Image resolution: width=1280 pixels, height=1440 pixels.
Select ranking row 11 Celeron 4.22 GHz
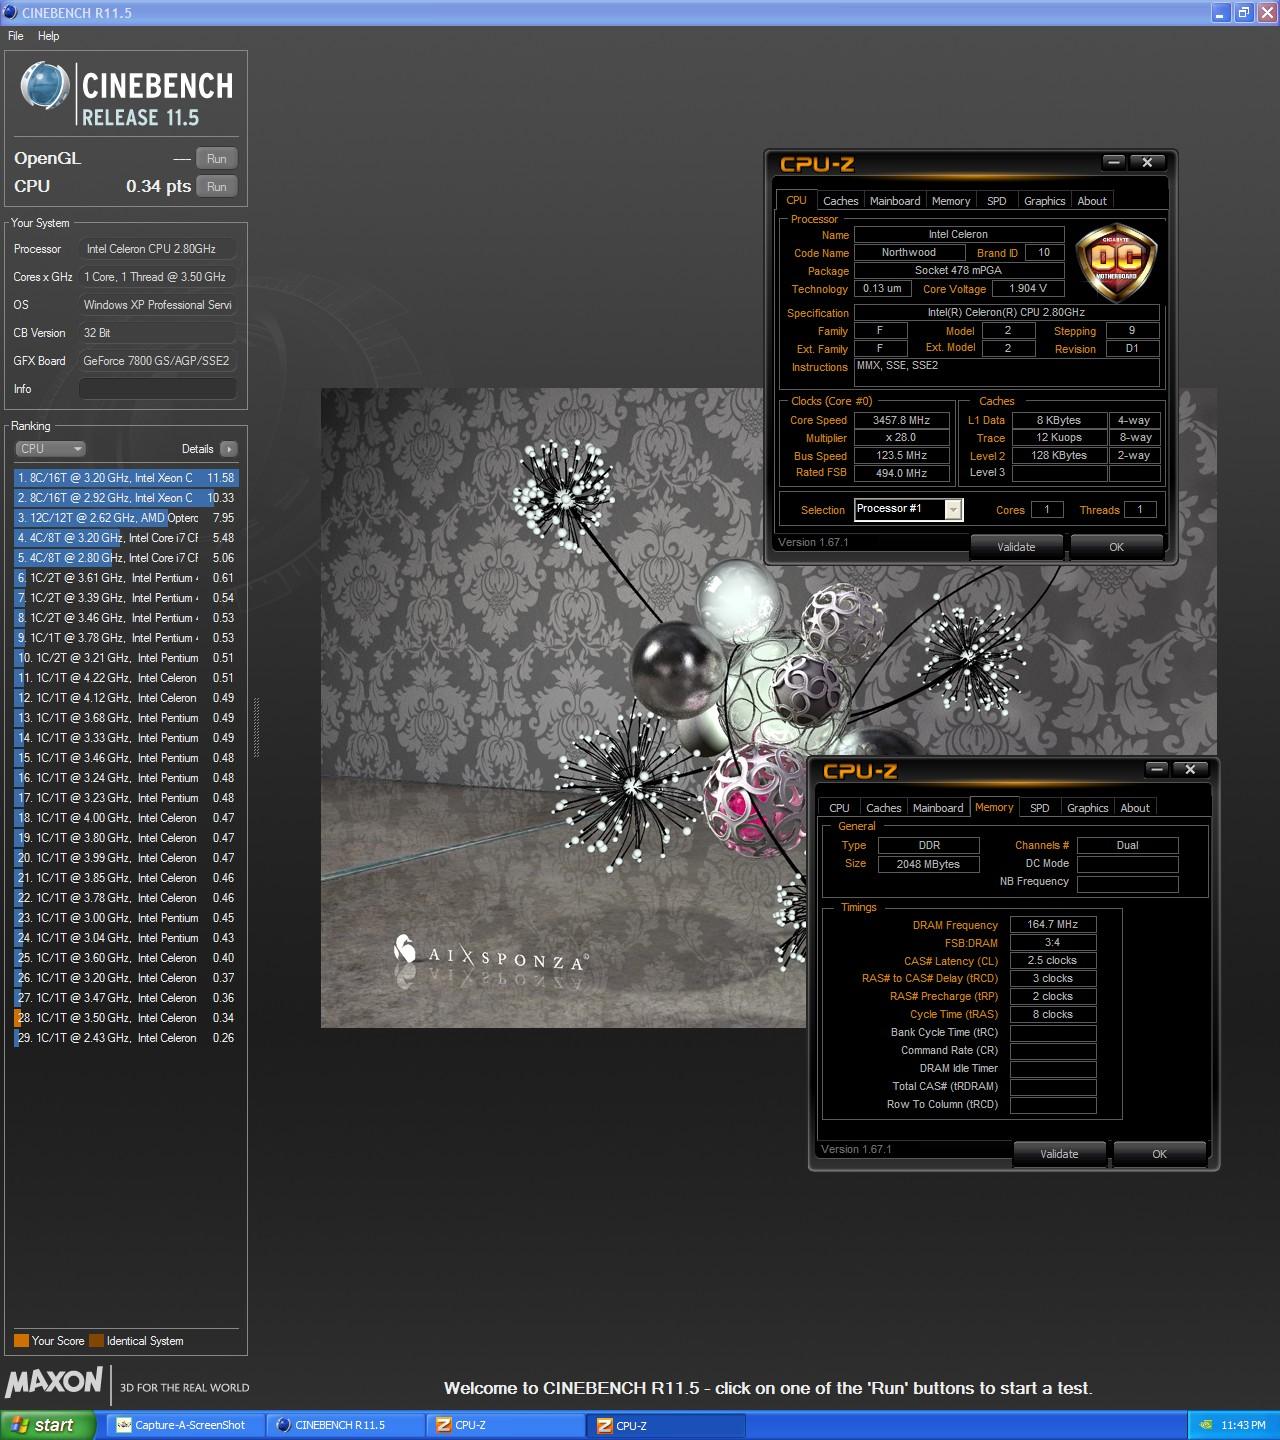coord(126,678)
